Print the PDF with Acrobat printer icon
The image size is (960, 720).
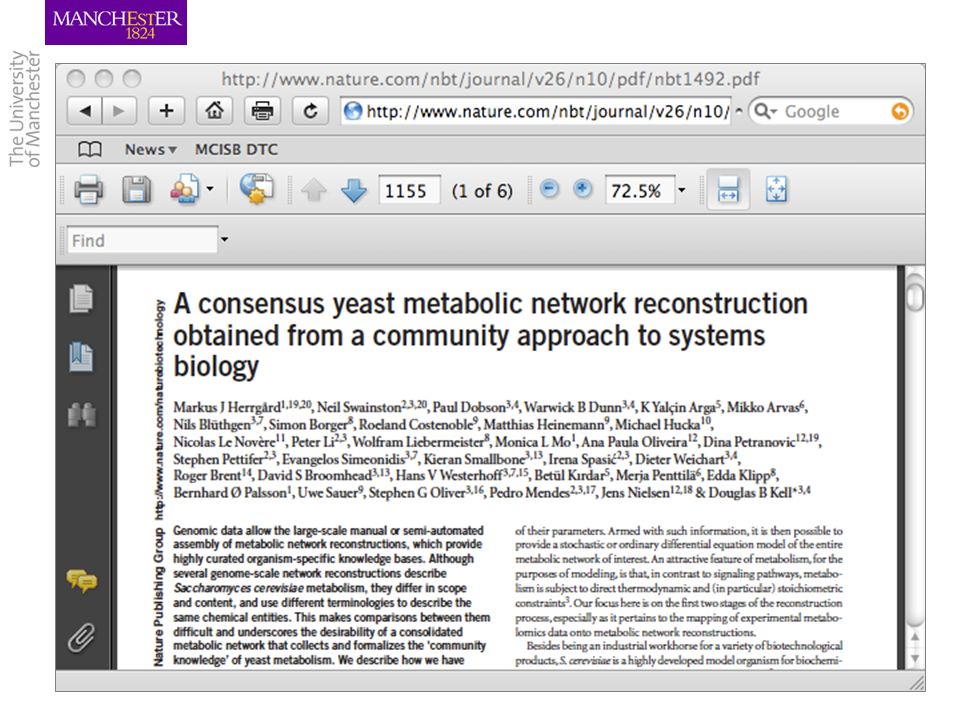[x=88, y=189]
